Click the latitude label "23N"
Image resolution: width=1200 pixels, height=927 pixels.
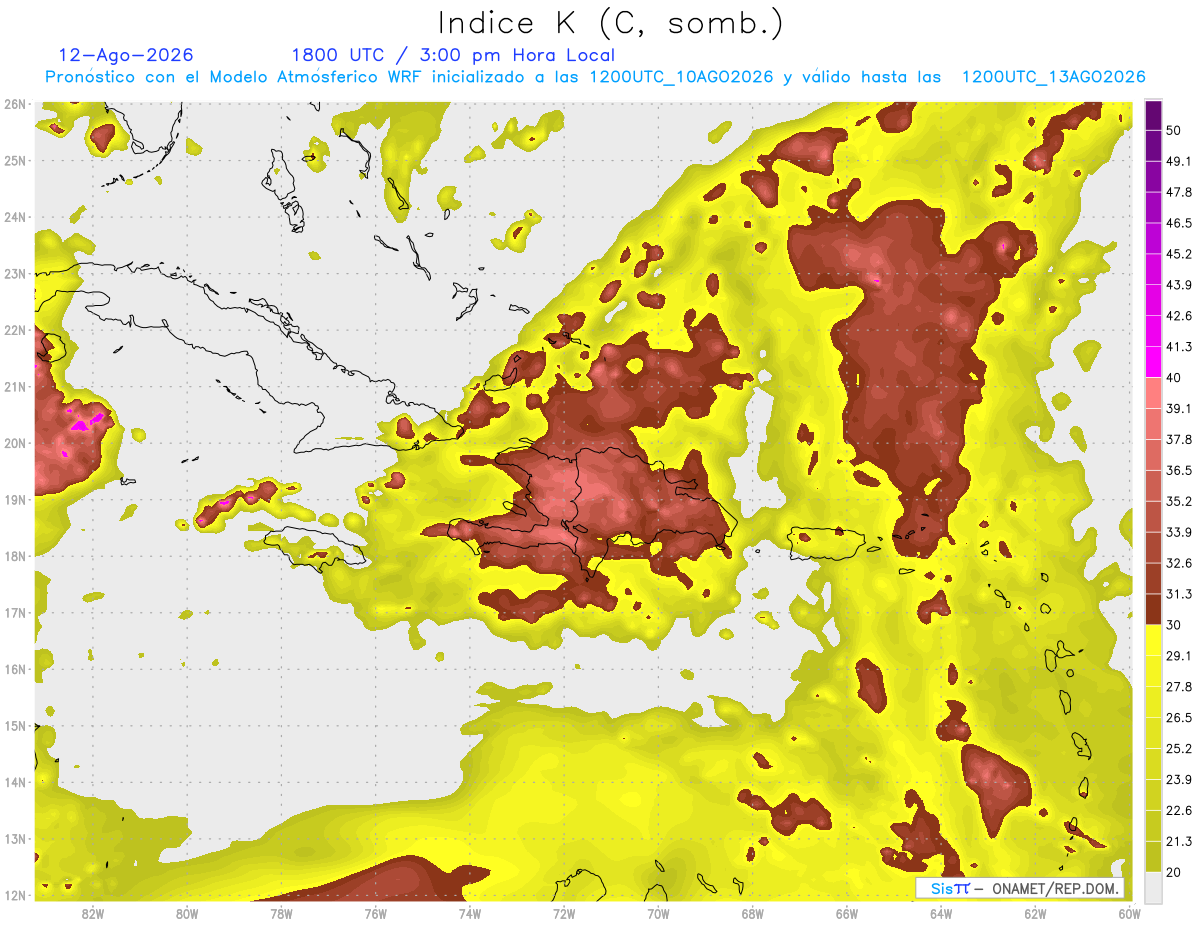click(x=14, y=273)
